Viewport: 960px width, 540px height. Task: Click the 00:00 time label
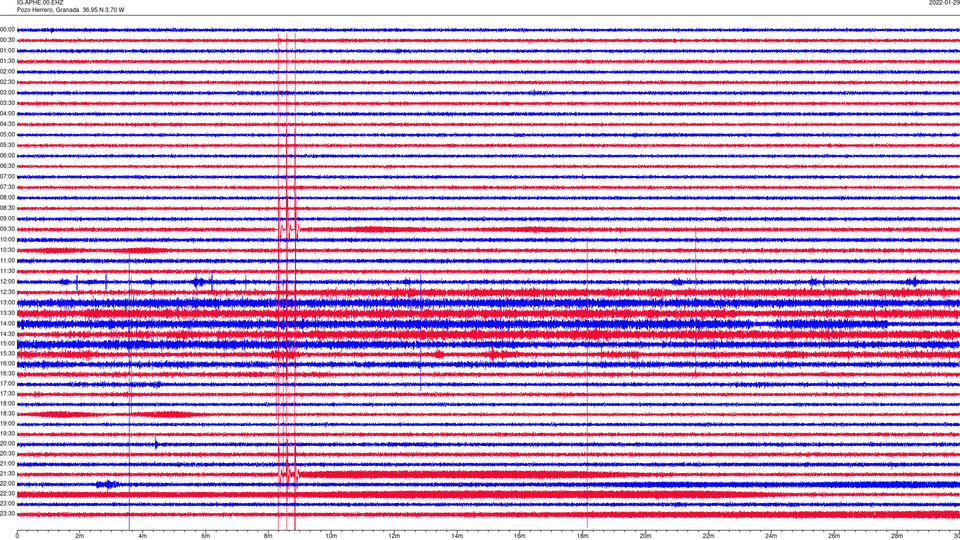coord(8,29)
